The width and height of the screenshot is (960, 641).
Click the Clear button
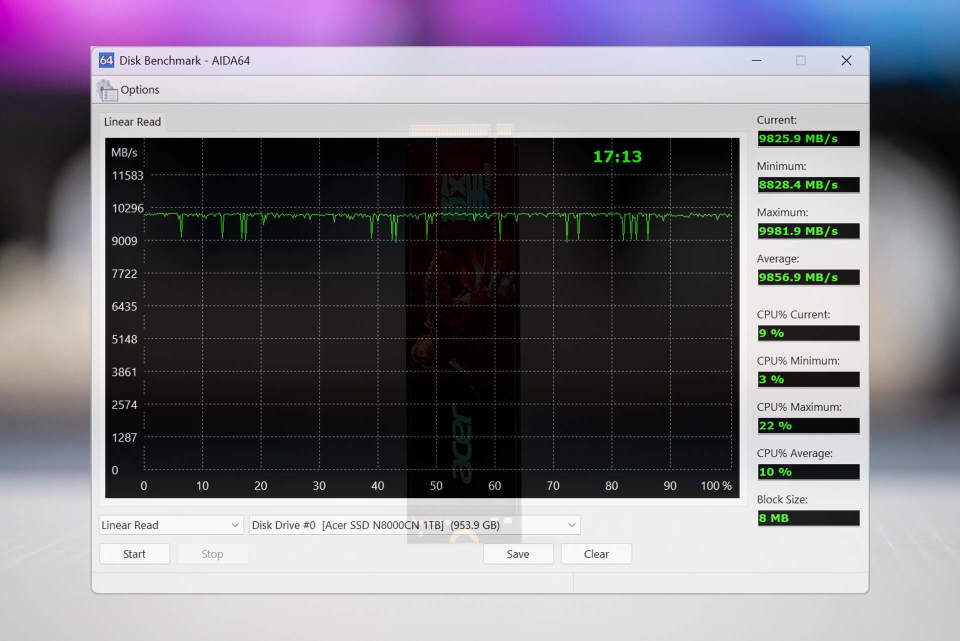click(x=596, y=554)
